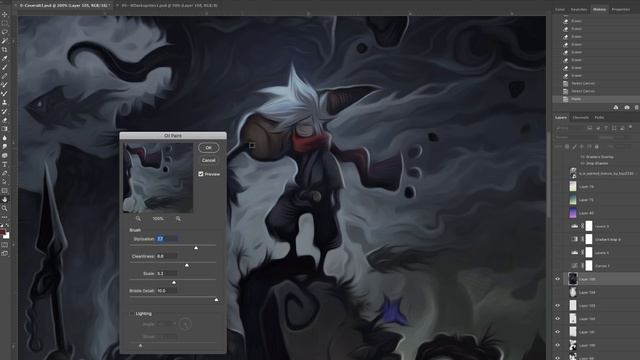The image size is (640, 360).
Task: Create new snapshot in History panel
Action: (x=627, y=107)
